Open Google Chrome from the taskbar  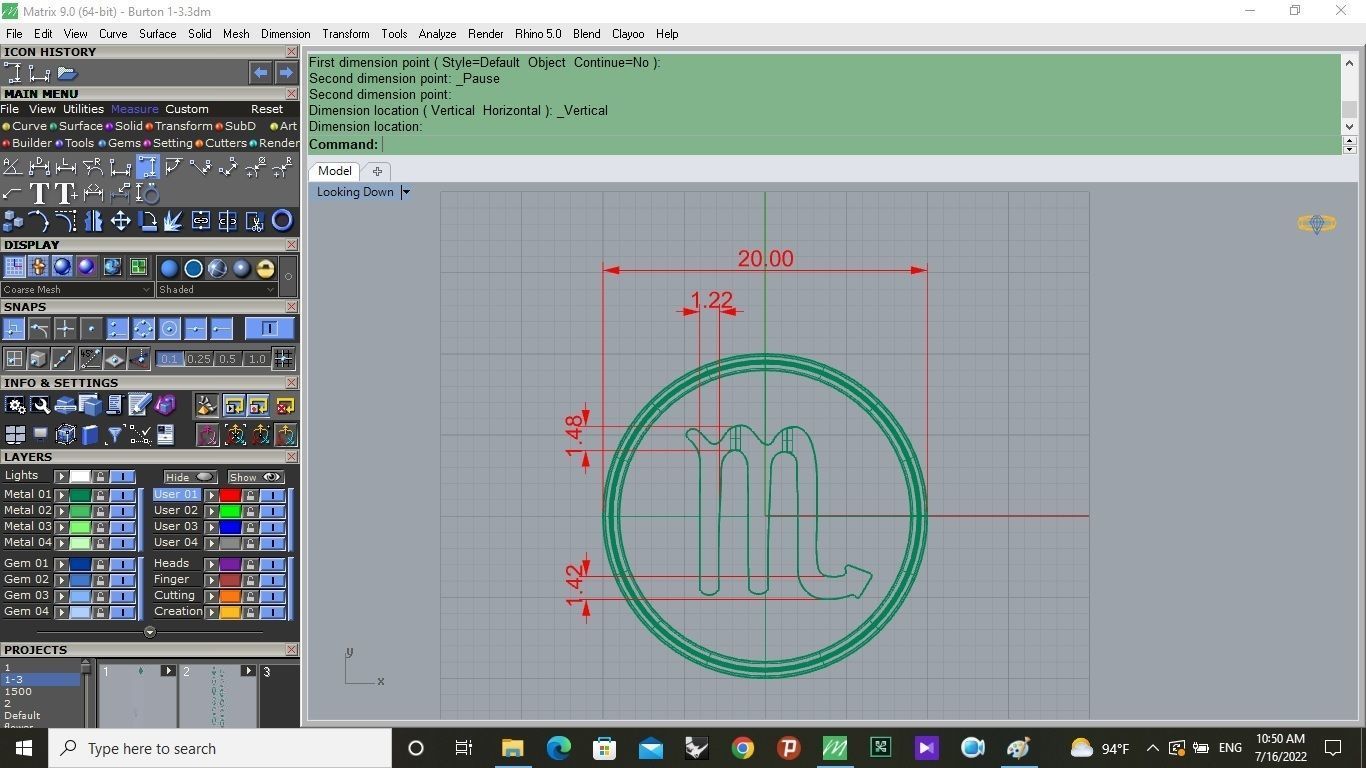(x=742, y=748)
